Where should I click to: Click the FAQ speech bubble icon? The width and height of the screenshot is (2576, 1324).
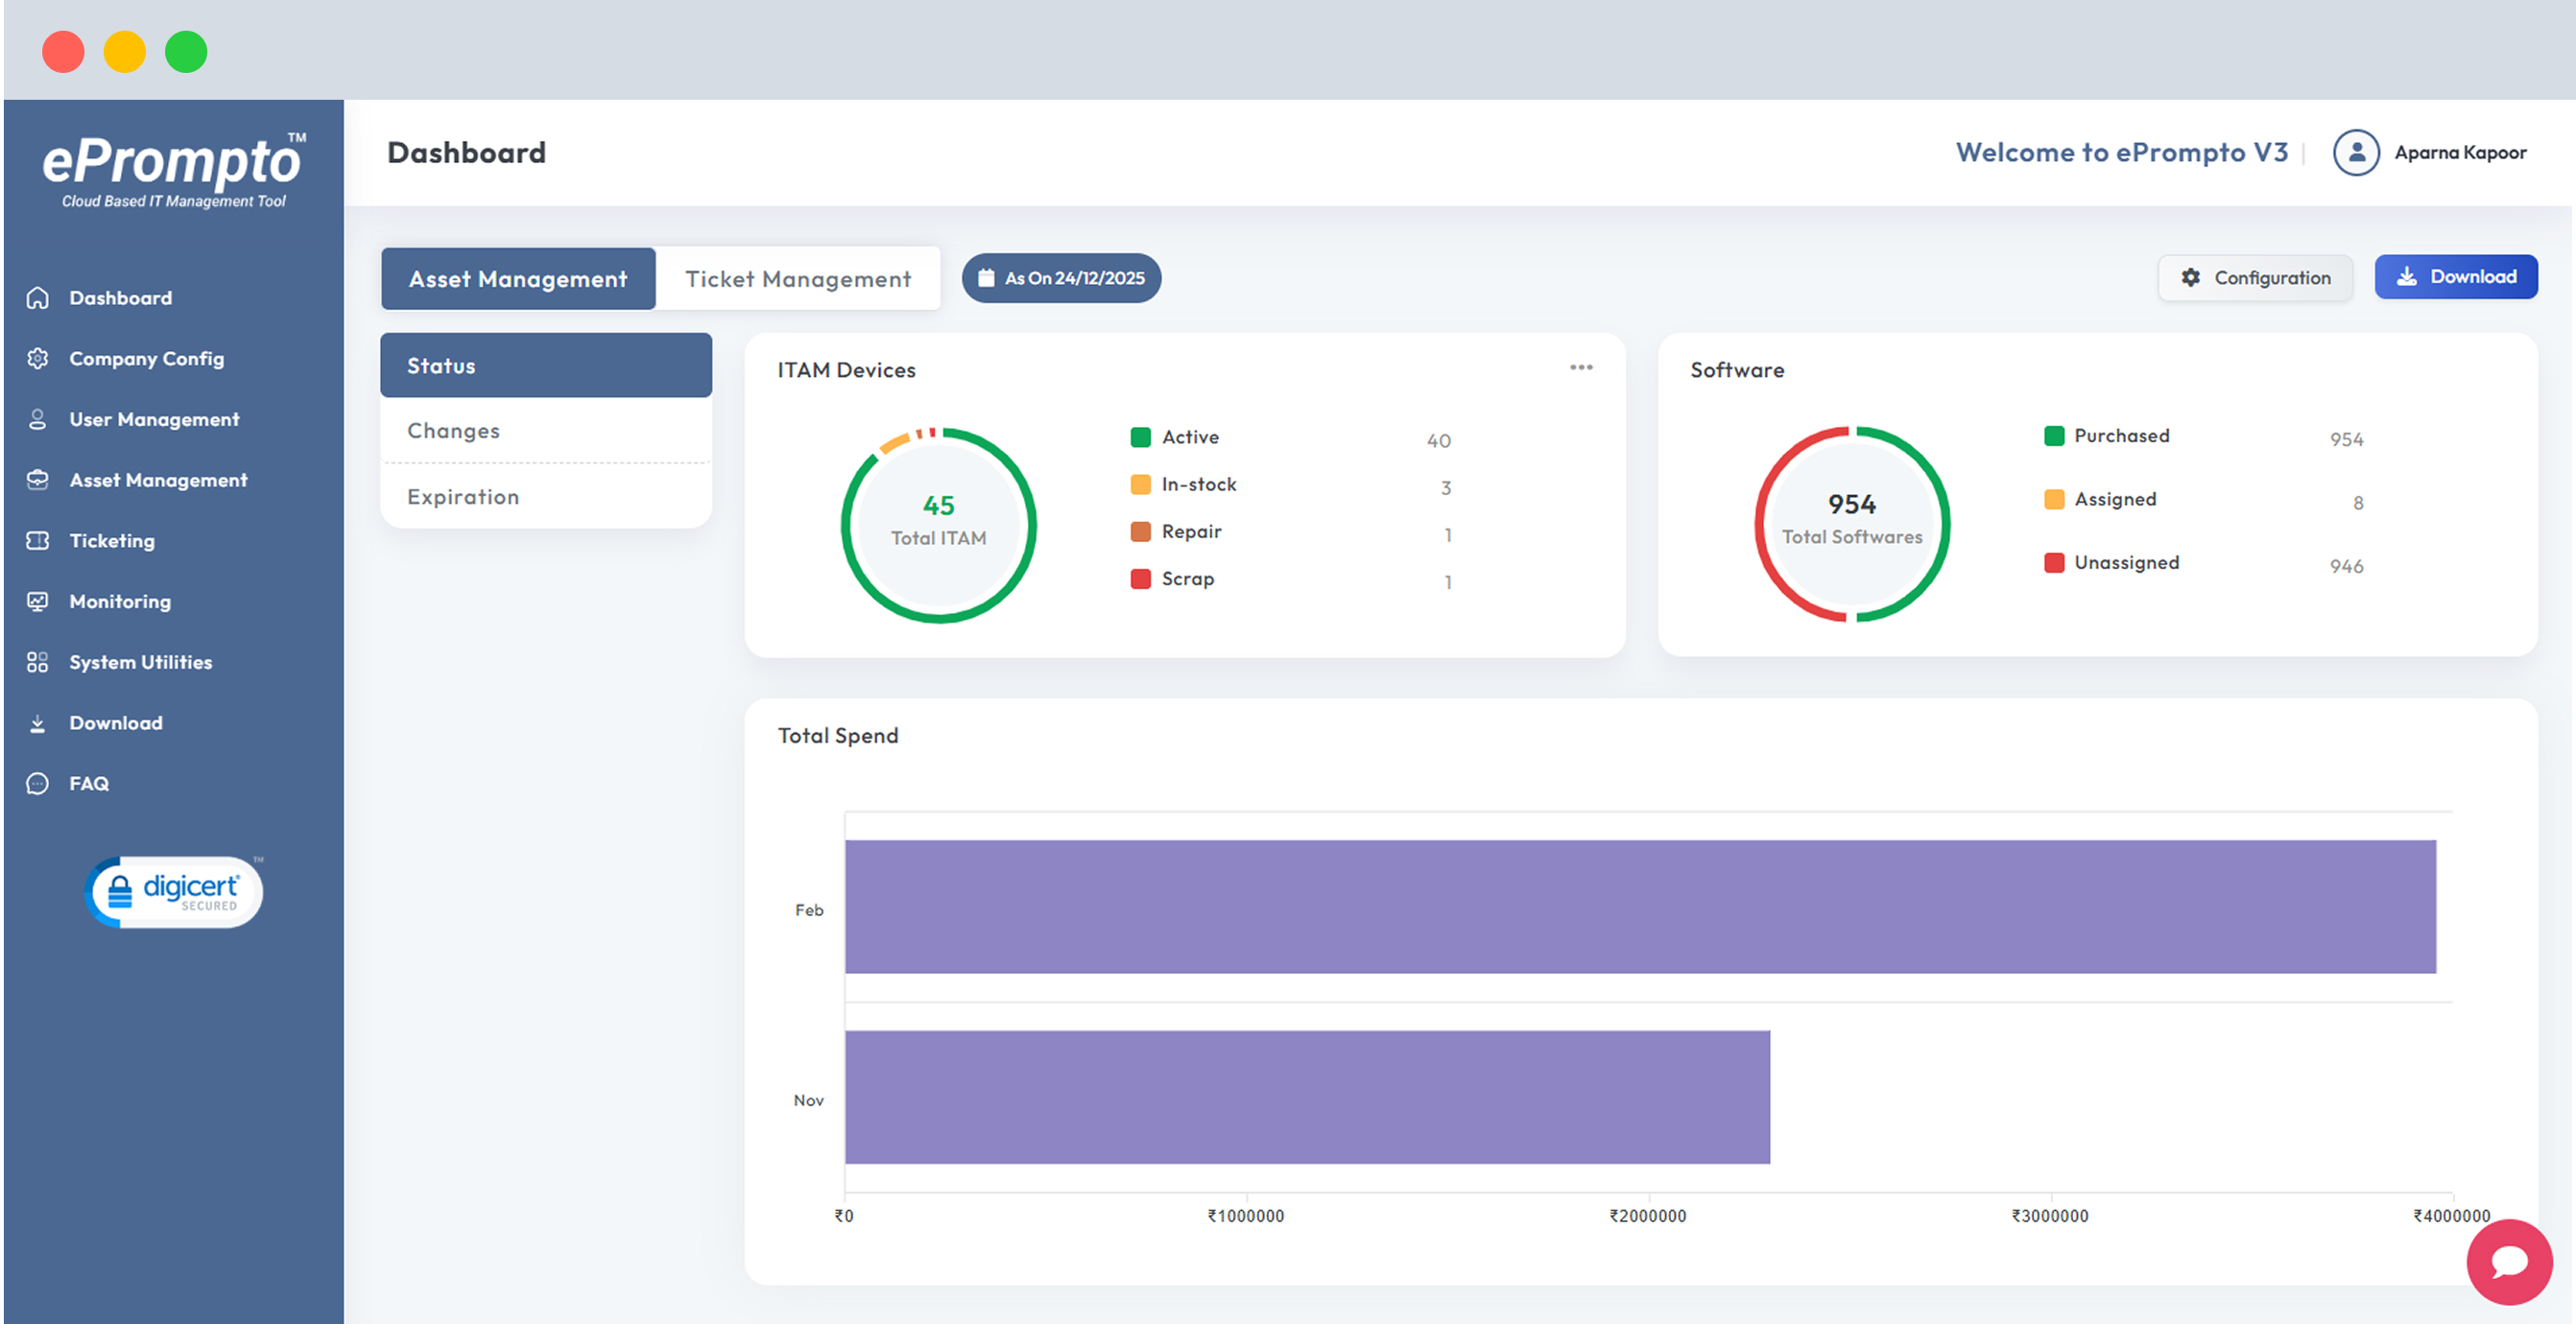point(37,783)
